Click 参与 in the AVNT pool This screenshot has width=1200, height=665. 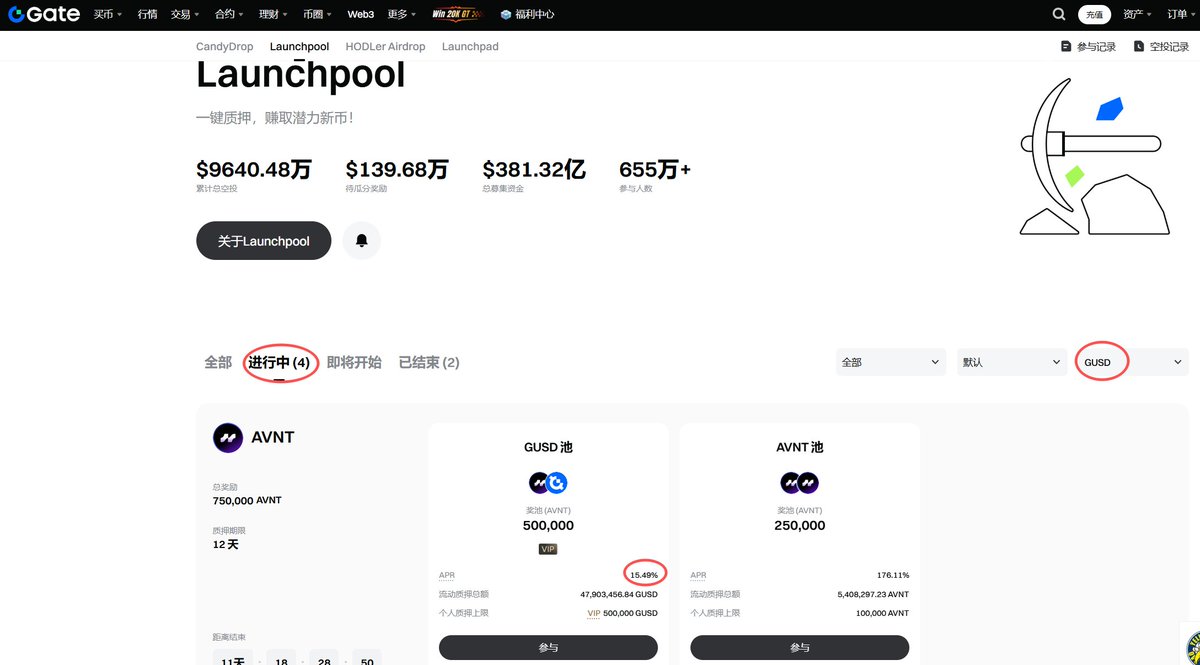point(800,647)
